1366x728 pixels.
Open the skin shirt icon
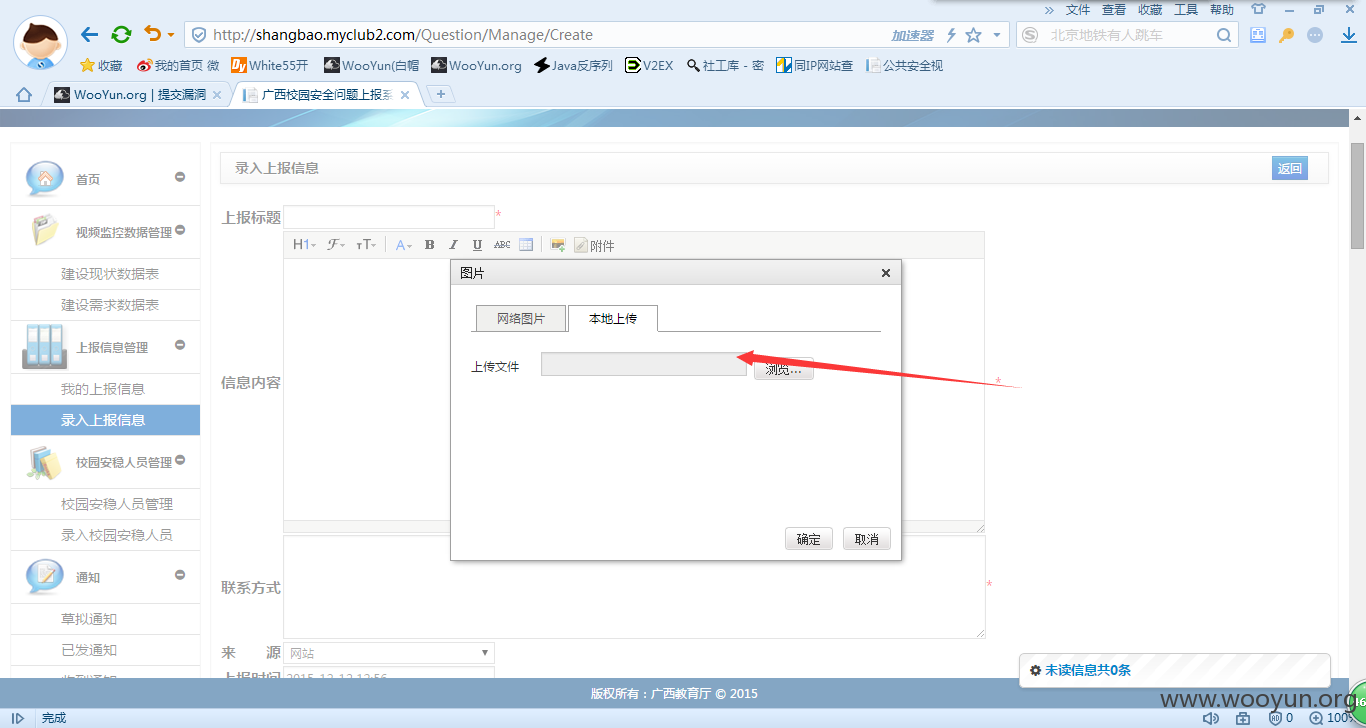click(1258, 9)
